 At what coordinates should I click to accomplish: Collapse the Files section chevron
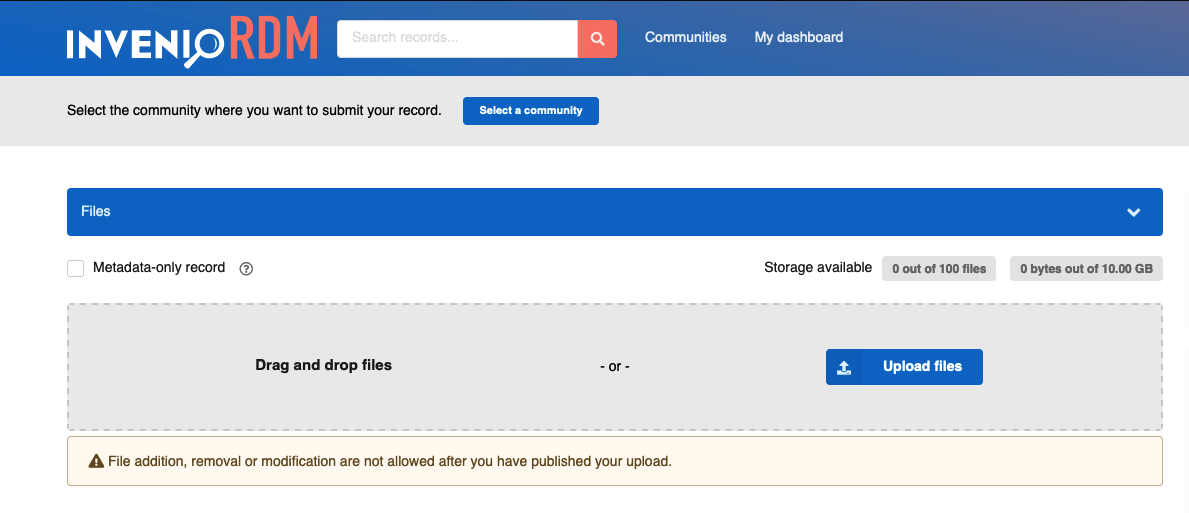pos(1133,212)
